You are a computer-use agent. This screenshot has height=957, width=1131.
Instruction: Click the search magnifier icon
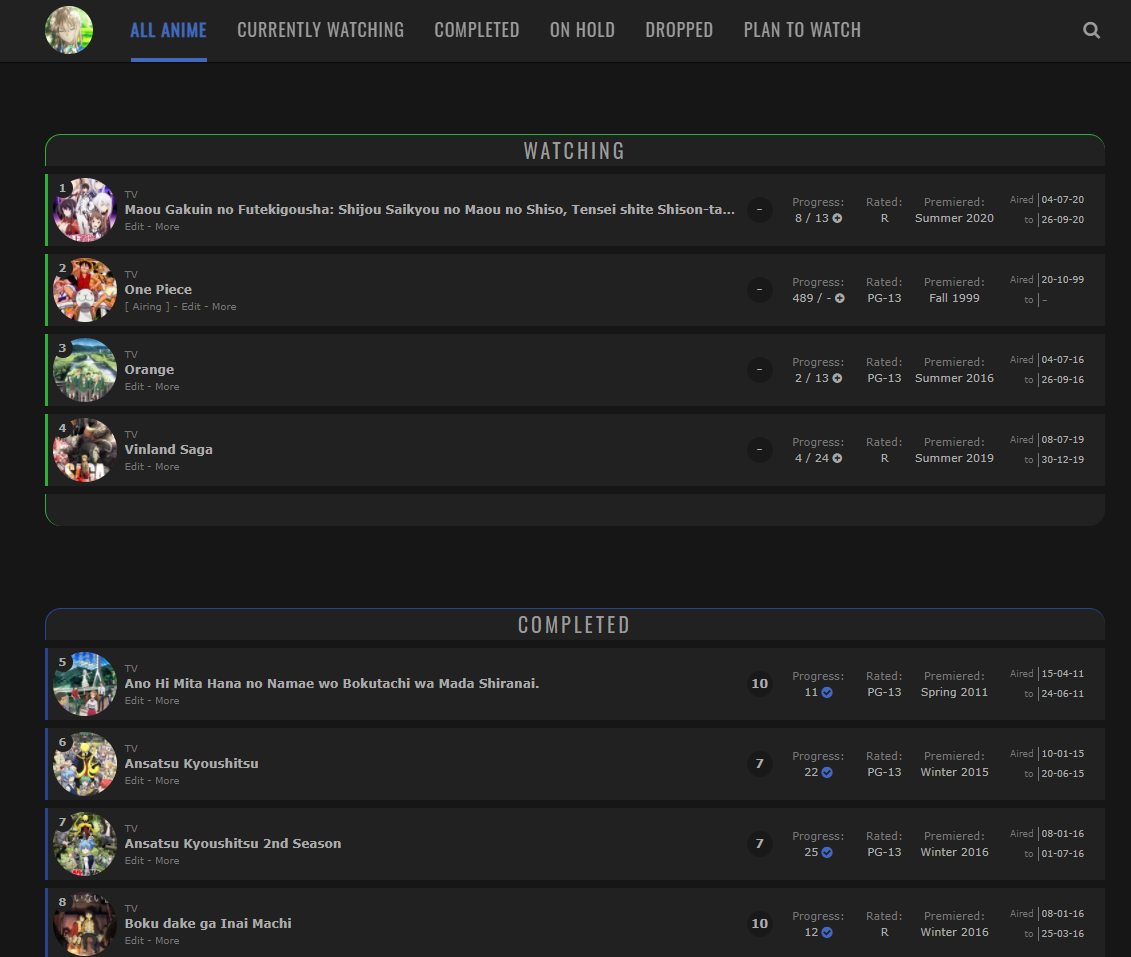tap(1091, 30)
